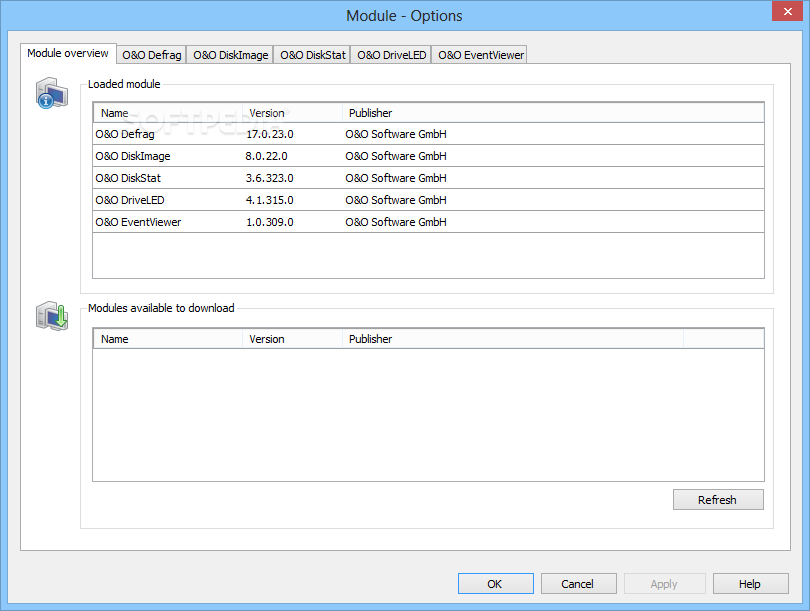Open the O&O Defrag tab
810x611 pixels.
point(152,55)
